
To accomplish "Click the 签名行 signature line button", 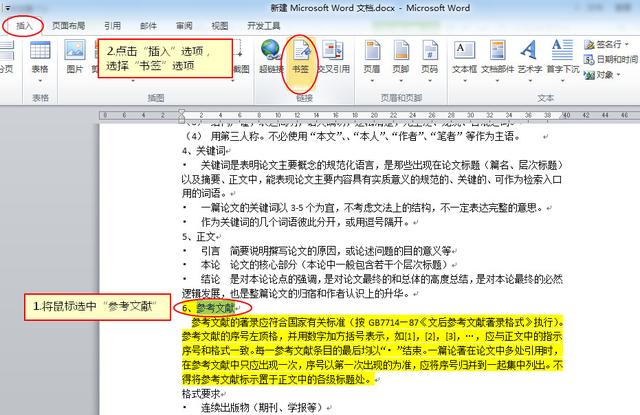I will coord(602,44).
